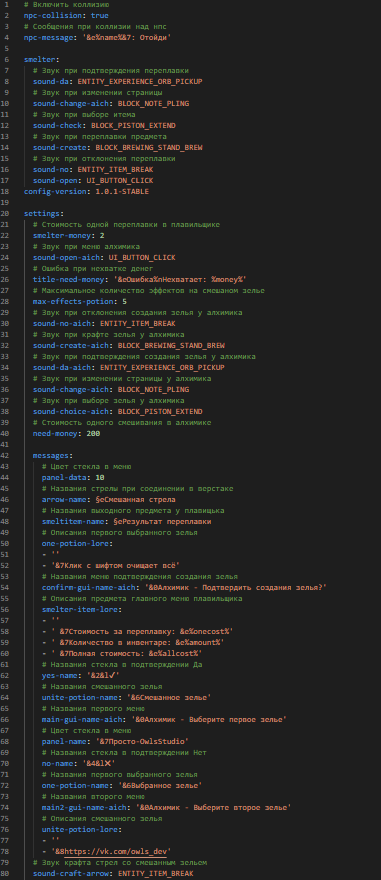Screen dimensions: 381x880
Task: Click the npc-collision key
Action: (x=53, y=16)
